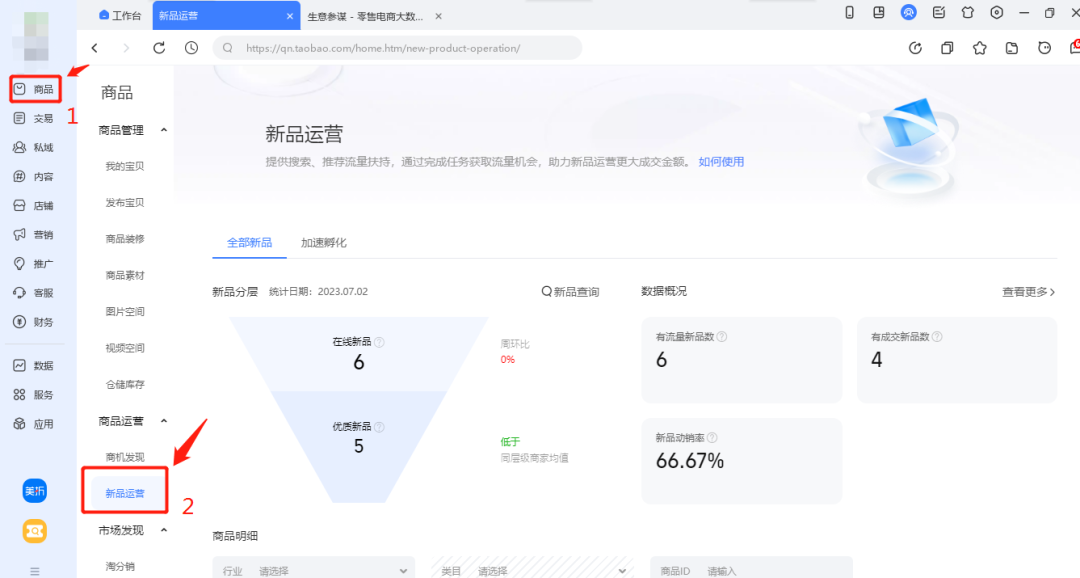Open 发布宝贝 menu item

click(125, 203)
